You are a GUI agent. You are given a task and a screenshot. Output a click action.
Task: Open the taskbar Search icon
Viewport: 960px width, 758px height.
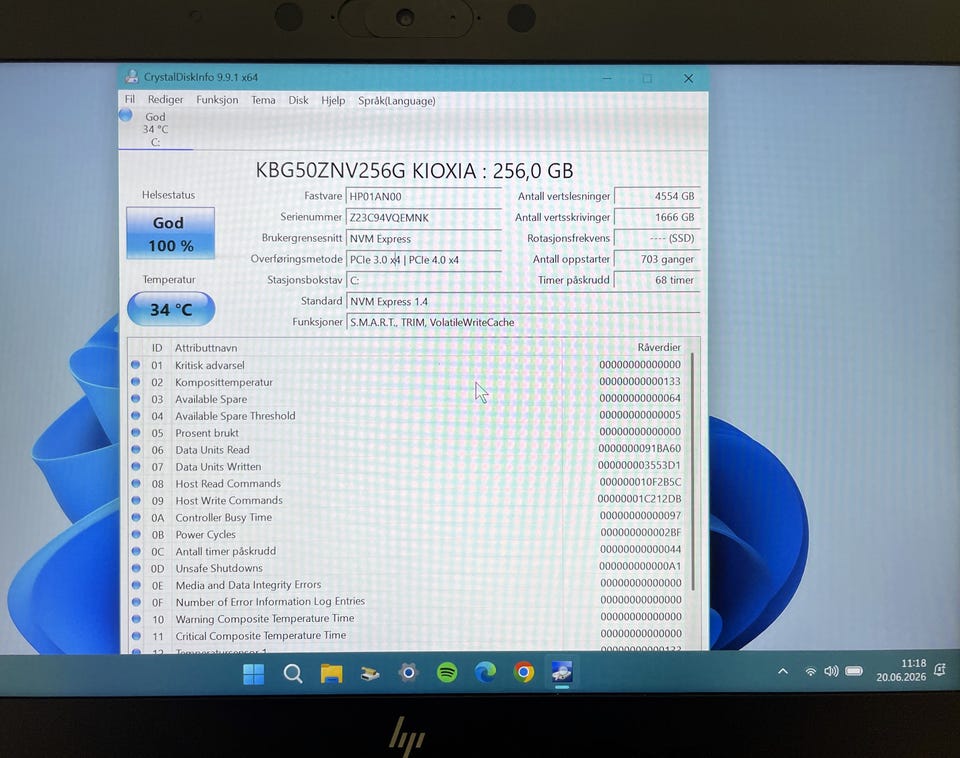293,674
